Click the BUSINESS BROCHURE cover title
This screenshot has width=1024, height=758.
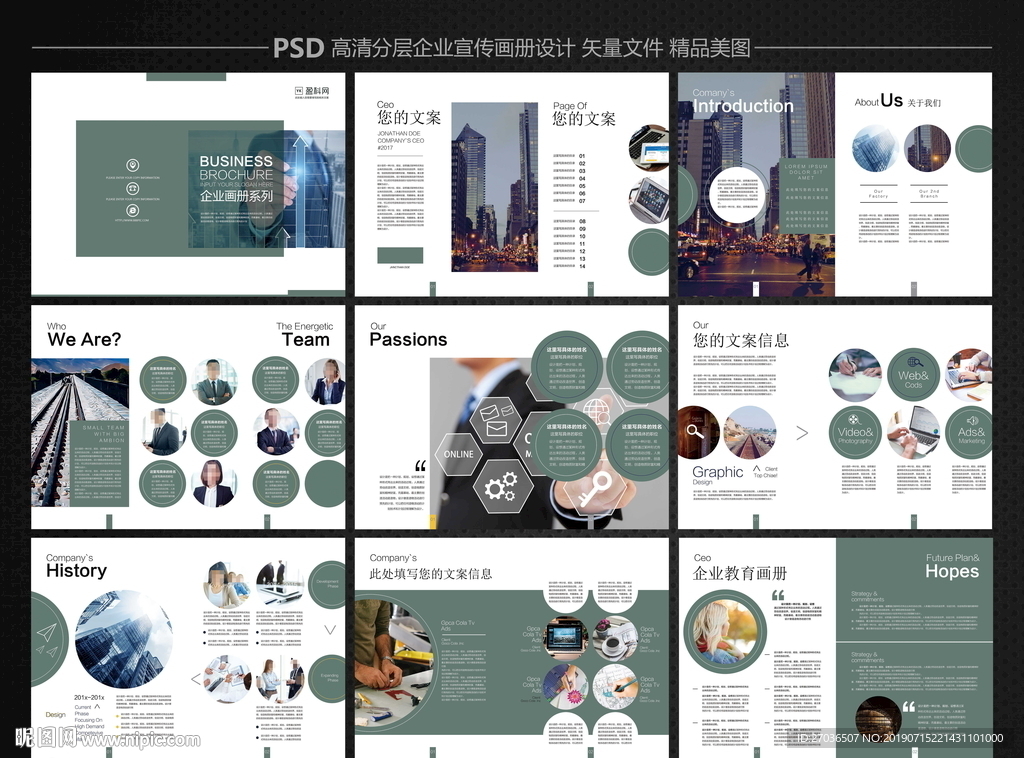(x=236, y=168)
